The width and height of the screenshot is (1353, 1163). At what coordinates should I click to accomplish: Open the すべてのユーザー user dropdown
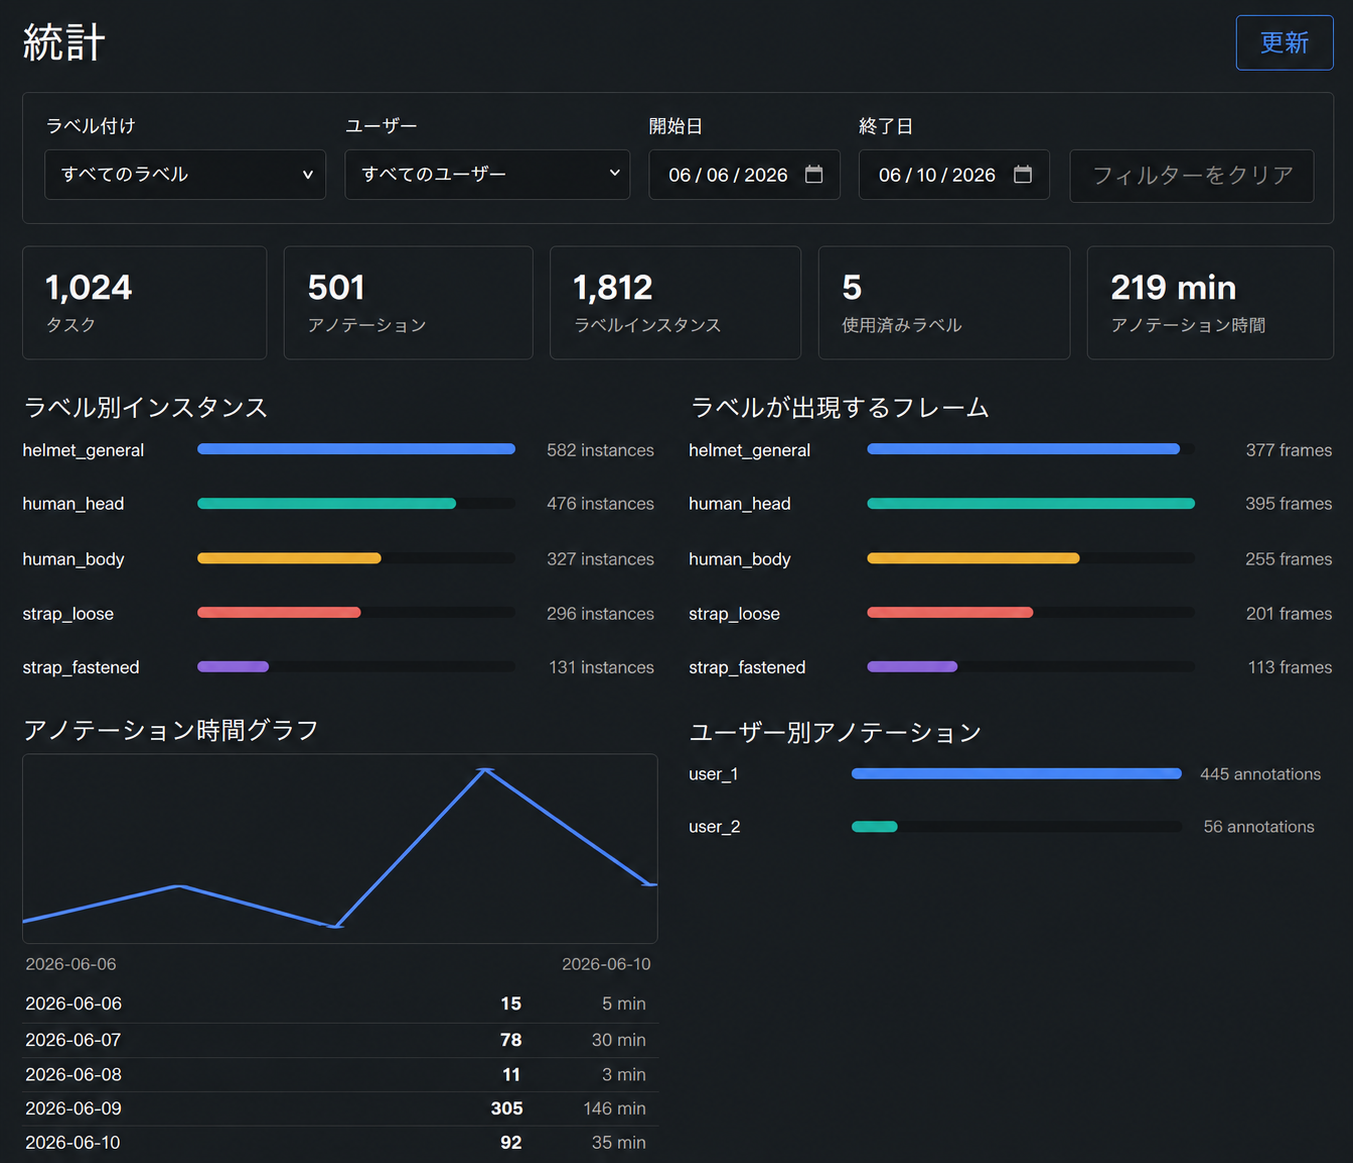point(487,175)
